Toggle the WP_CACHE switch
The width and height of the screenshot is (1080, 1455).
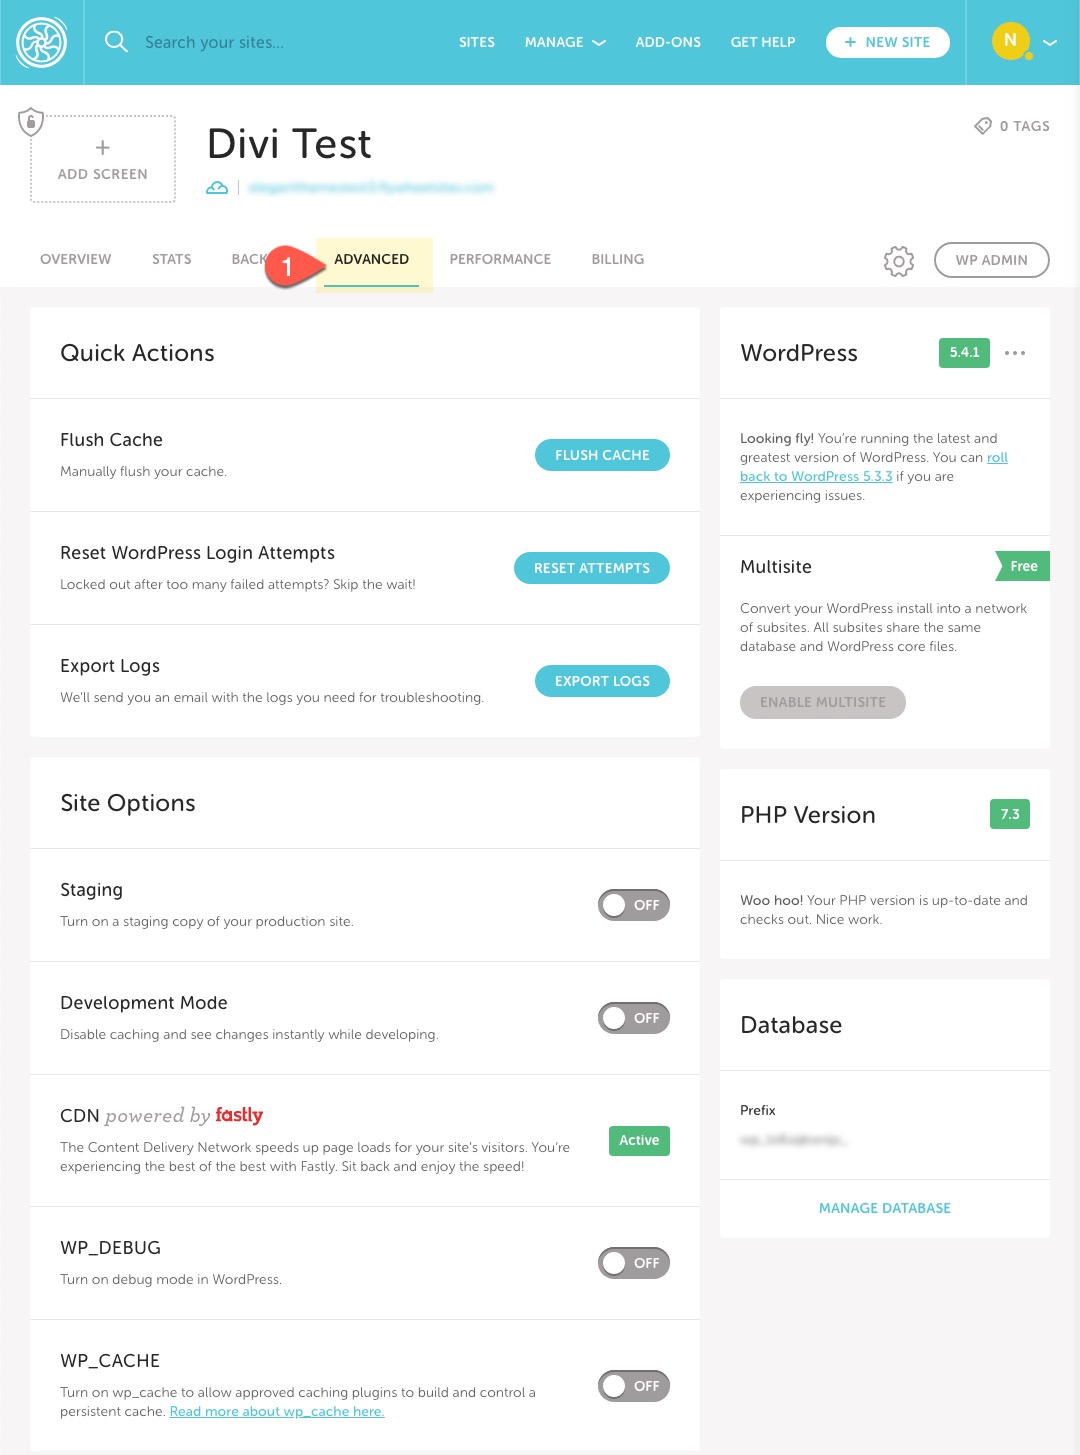coord(633,1386)
